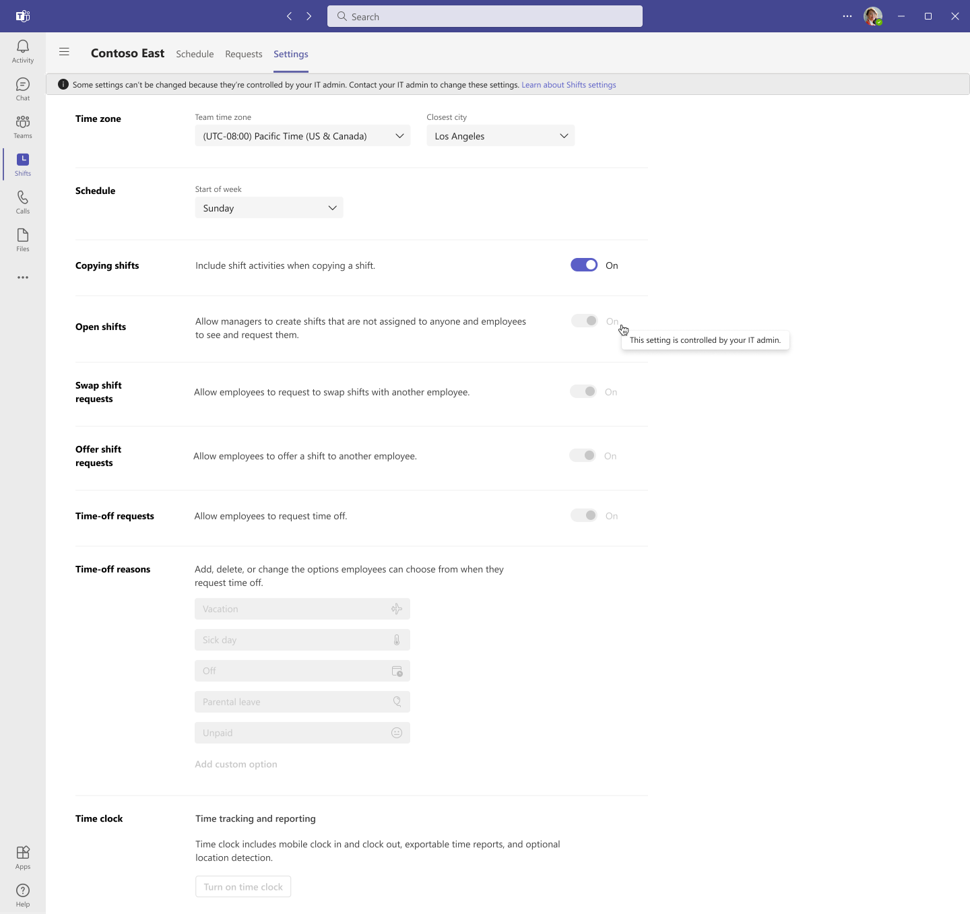
Task: Click the back navigation arrow
Action: pos(289,17)
